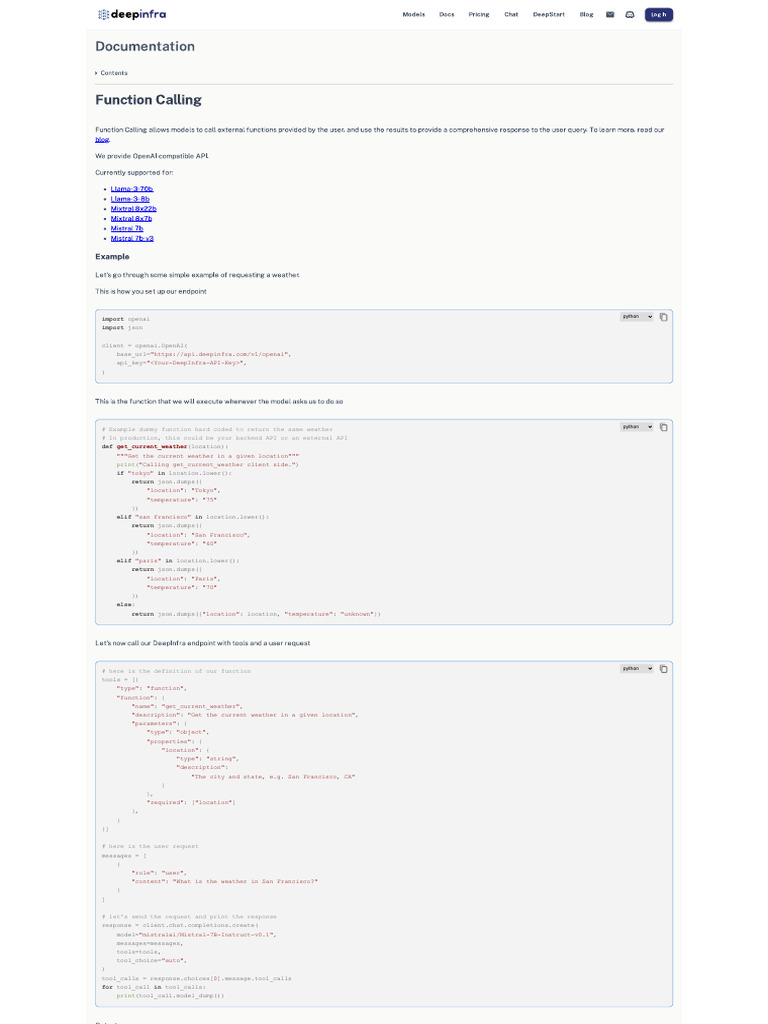Viewport: 768px width, 1024px height.
Task: Click the base_url line in the first code block
Action: pyautogui.click(x=204, y=354)
